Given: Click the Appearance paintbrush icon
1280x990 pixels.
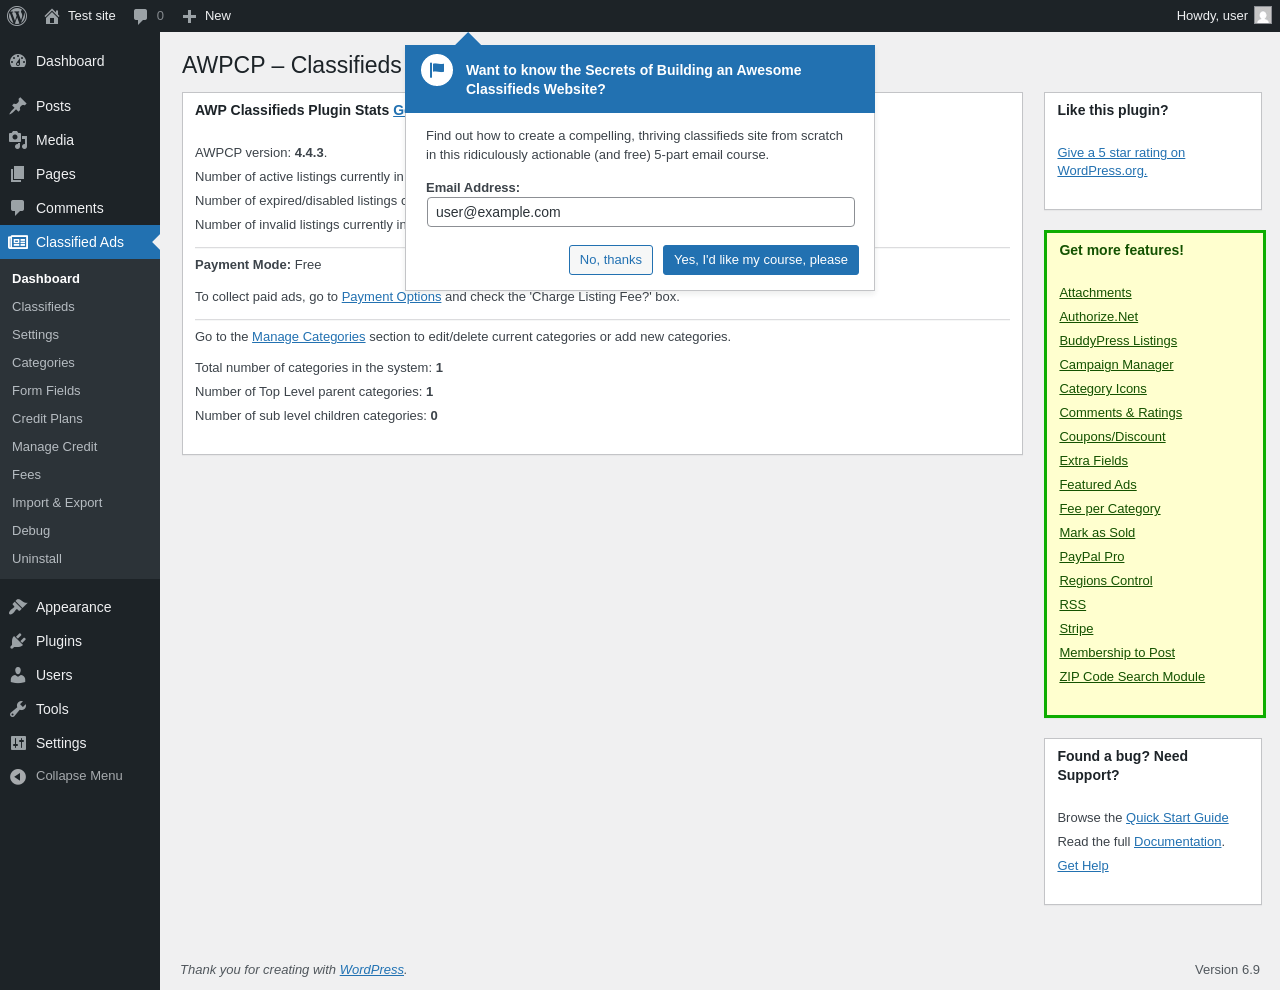Looking at the screenshot, I should [18, 607].
